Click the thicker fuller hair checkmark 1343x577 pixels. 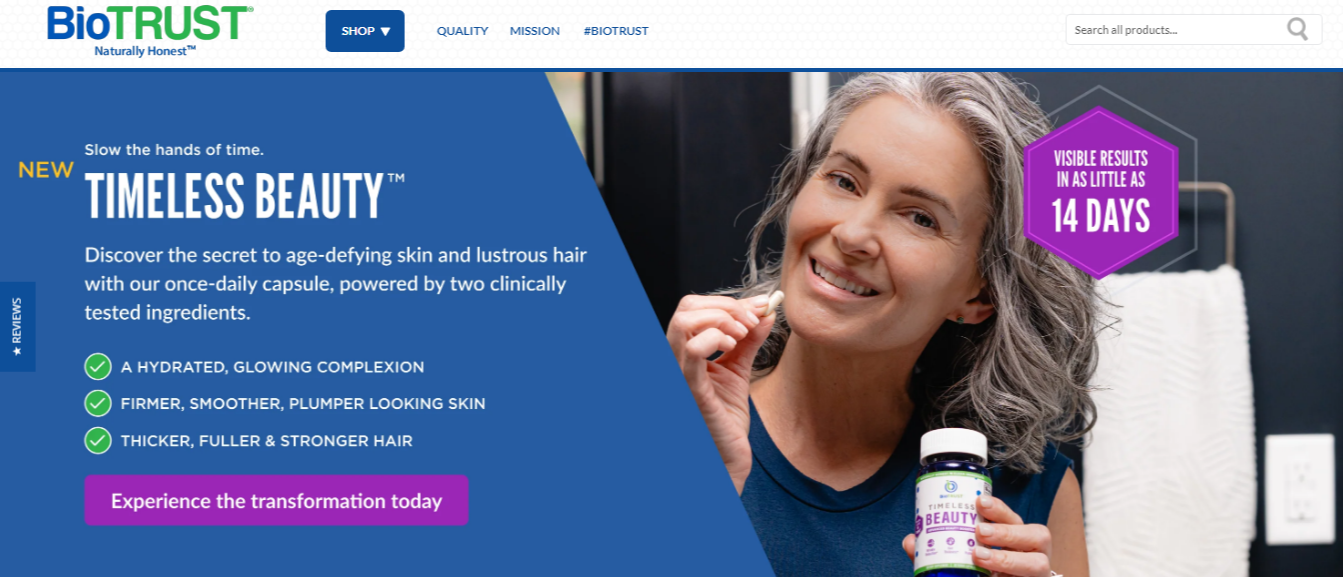pyautogui.click(x=98, y=441)
